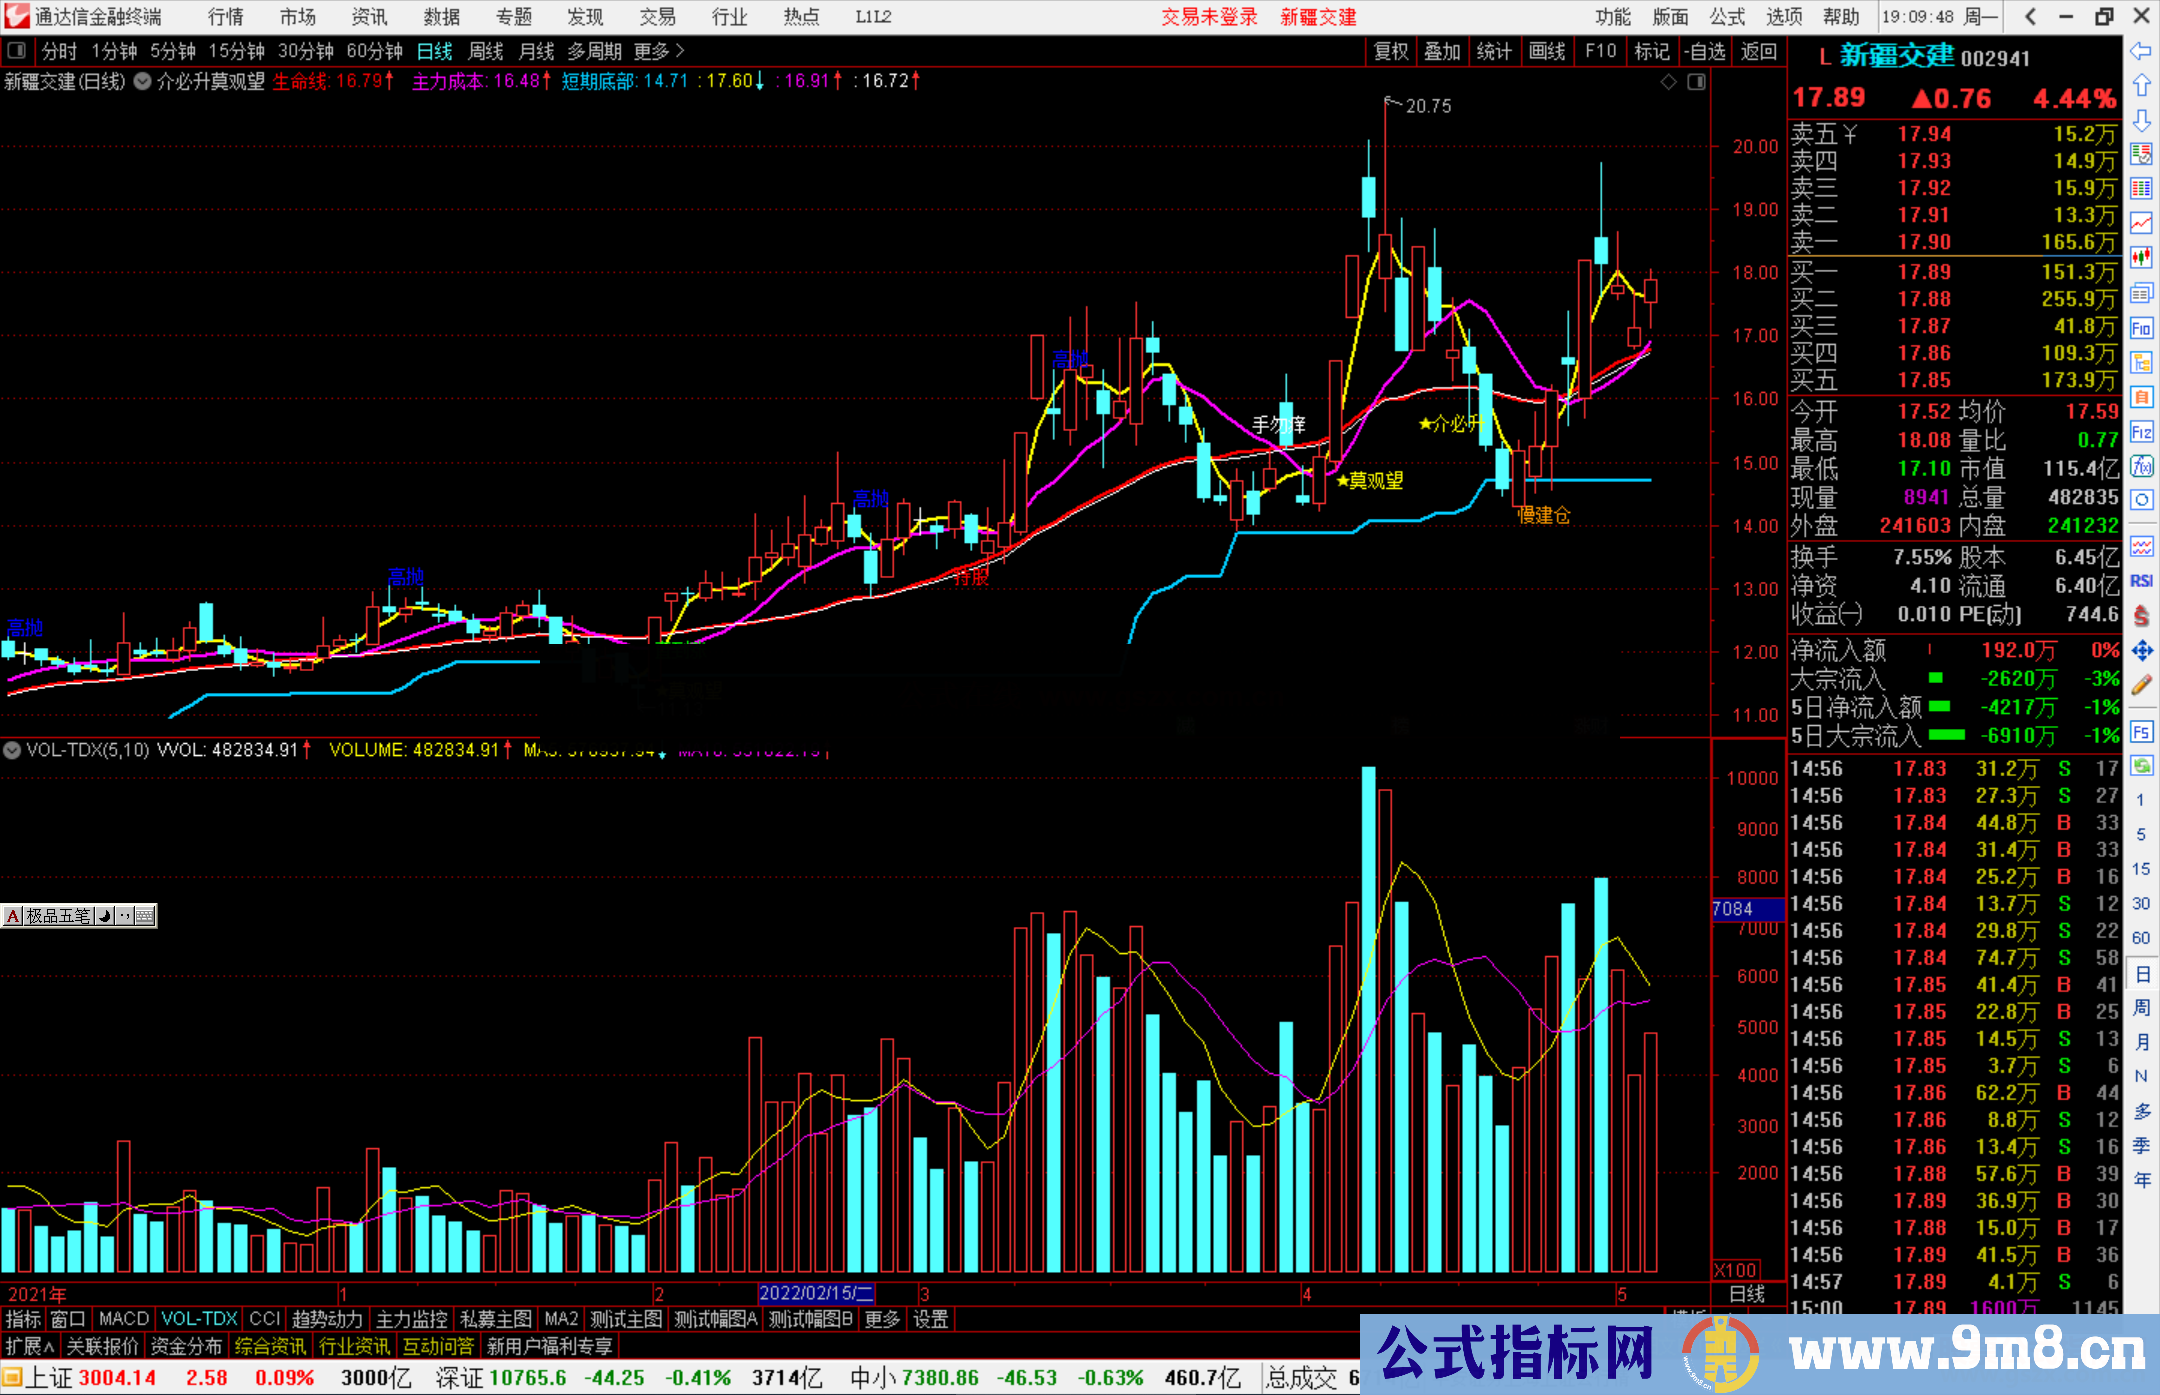The image size is (2160, 1395).
Task: Click the RSI indicator sidebar icon
Action: pos(2141,581)
